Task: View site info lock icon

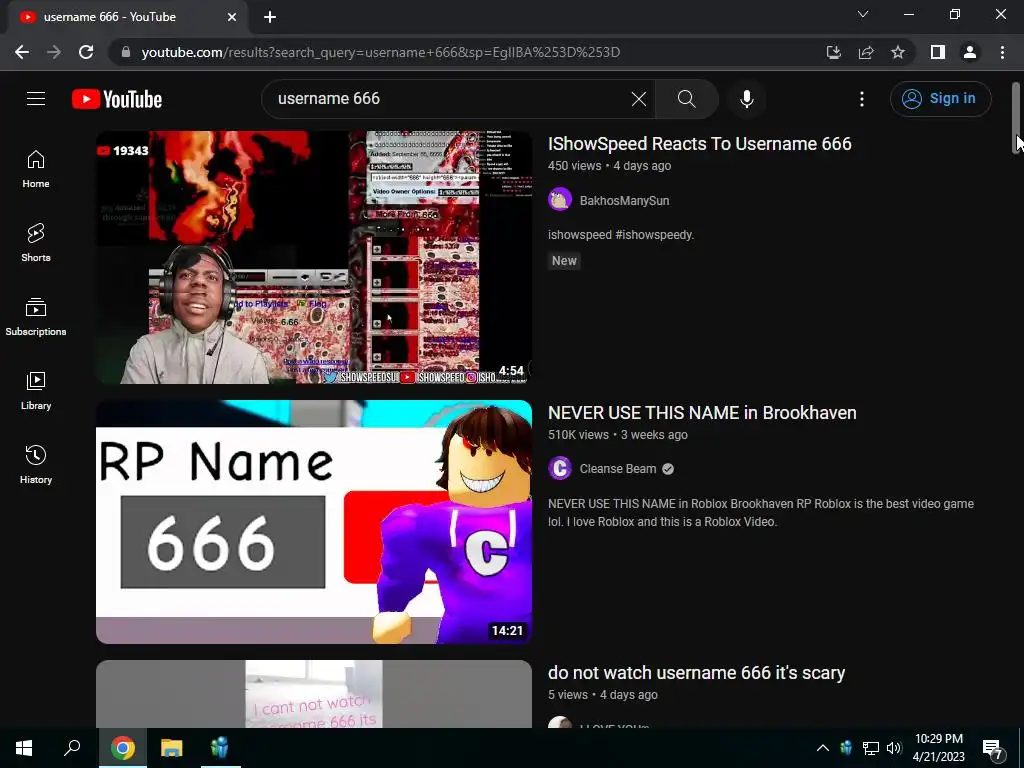Action: tap(126, 52)
